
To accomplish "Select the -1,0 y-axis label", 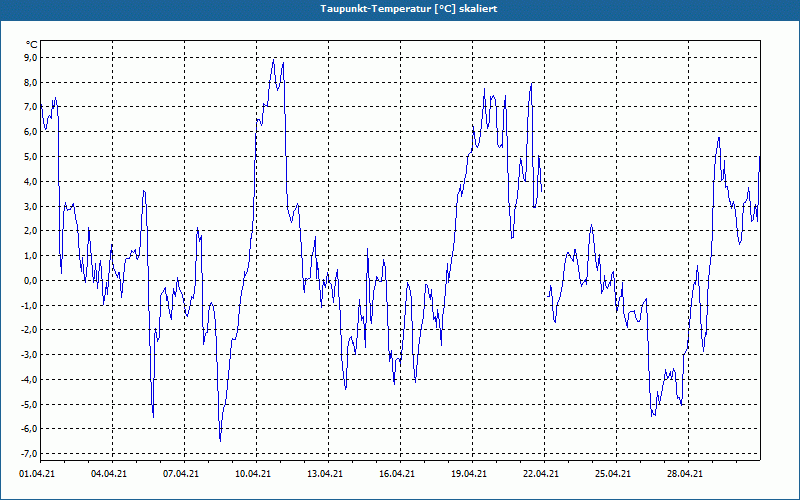I will (x=30, y=305).
